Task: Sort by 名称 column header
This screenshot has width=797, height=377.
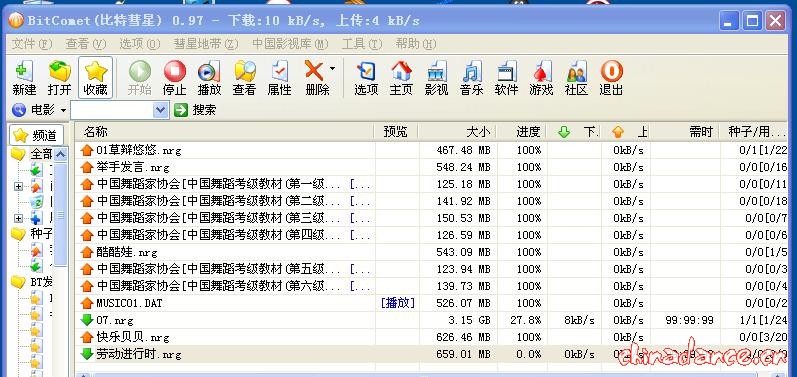Action: click(x=225, y=132)
